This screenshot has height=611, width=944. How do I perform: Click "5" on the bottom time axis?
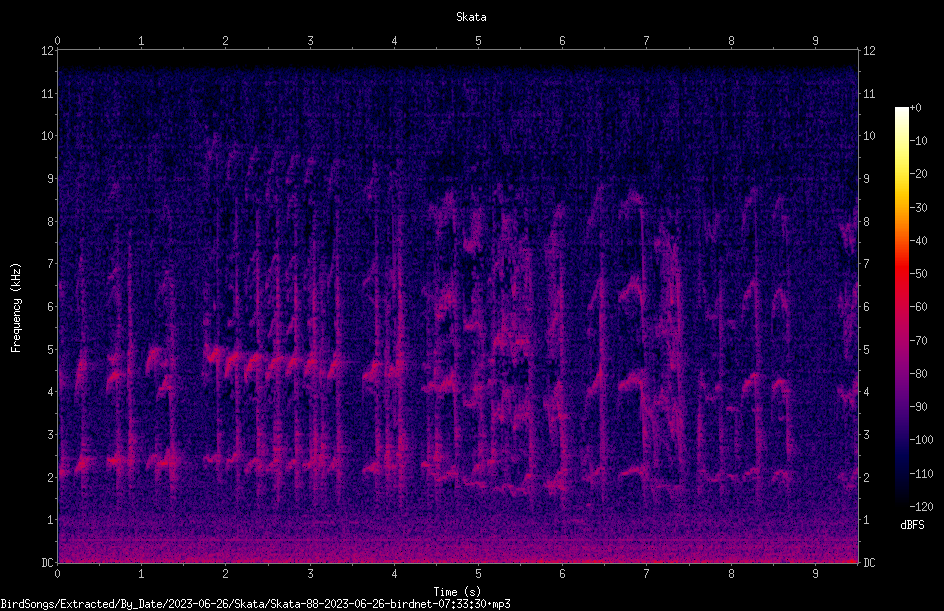(x=479, y=574)
